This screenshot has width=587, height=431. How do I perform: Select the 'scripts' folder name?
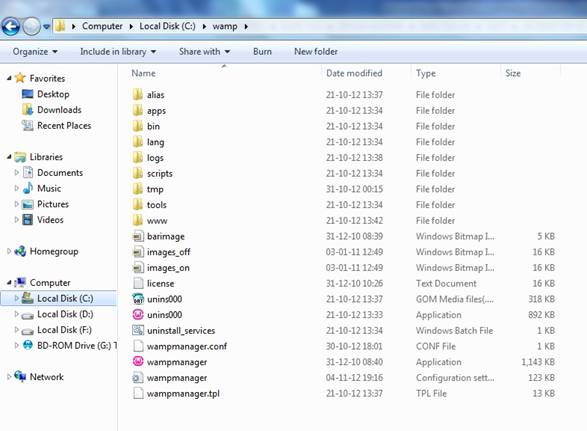[x=160, y=174]
